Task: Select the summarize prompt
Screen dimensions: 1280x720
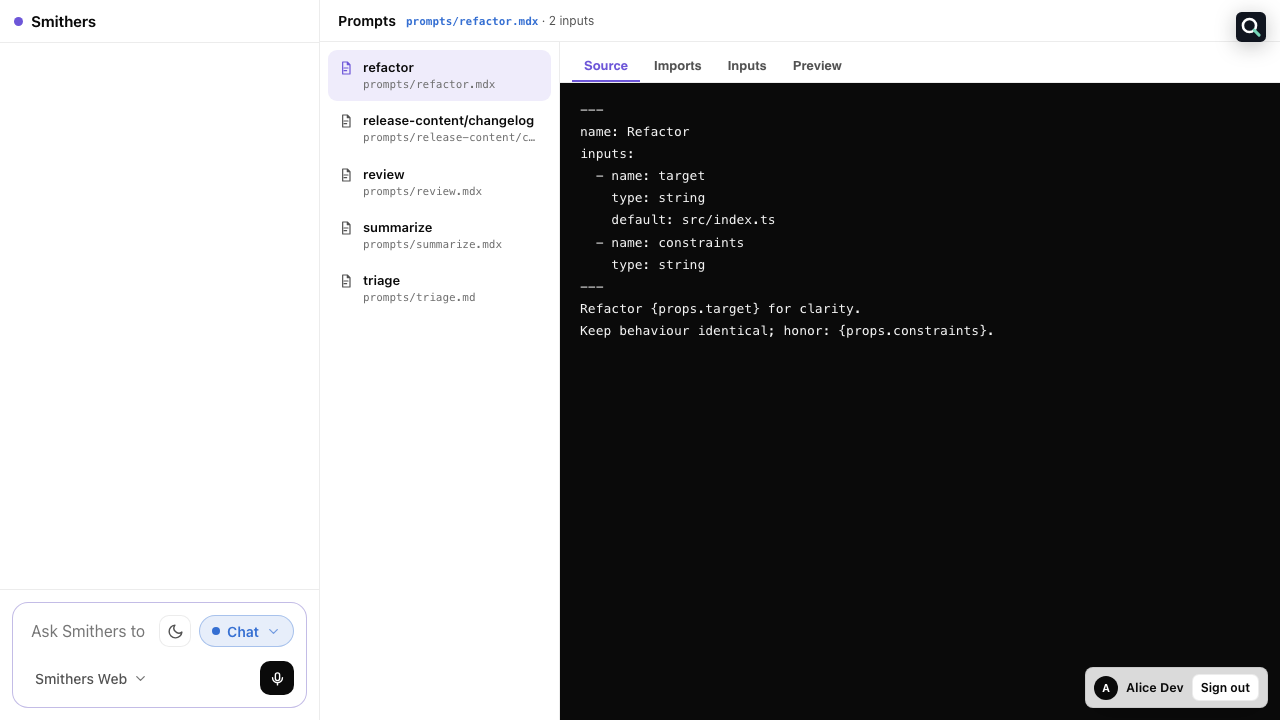Action: click(x=439, y=235)
